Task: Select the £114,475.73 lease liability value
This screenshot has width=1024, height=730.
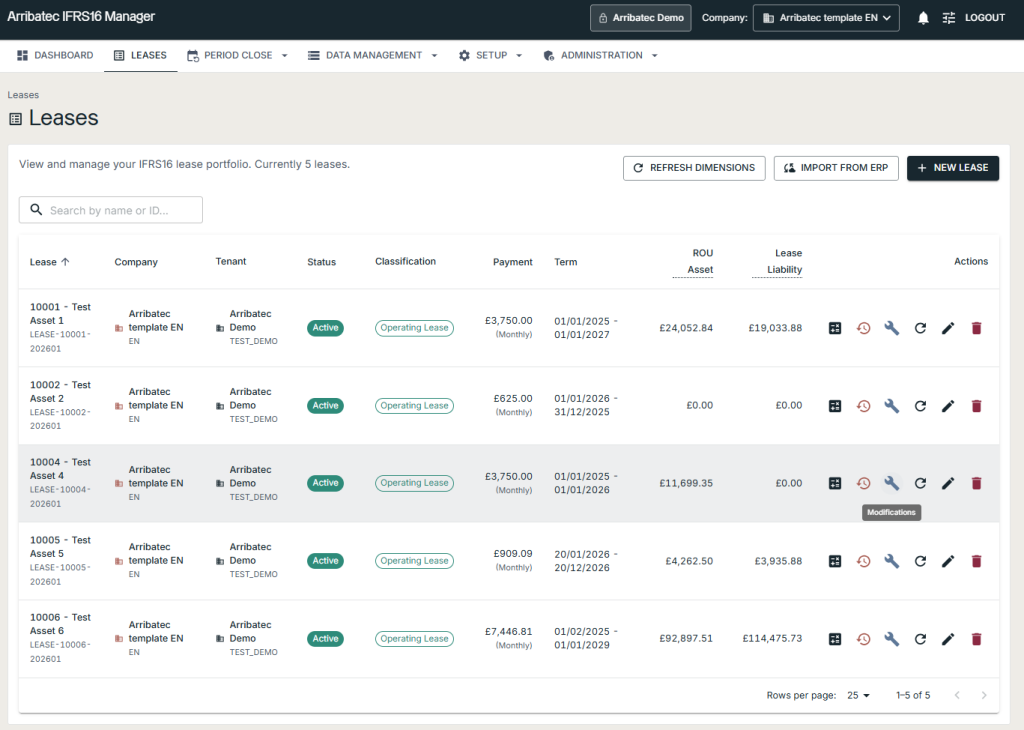Action: pyautogui.click(x=772, y=639)
